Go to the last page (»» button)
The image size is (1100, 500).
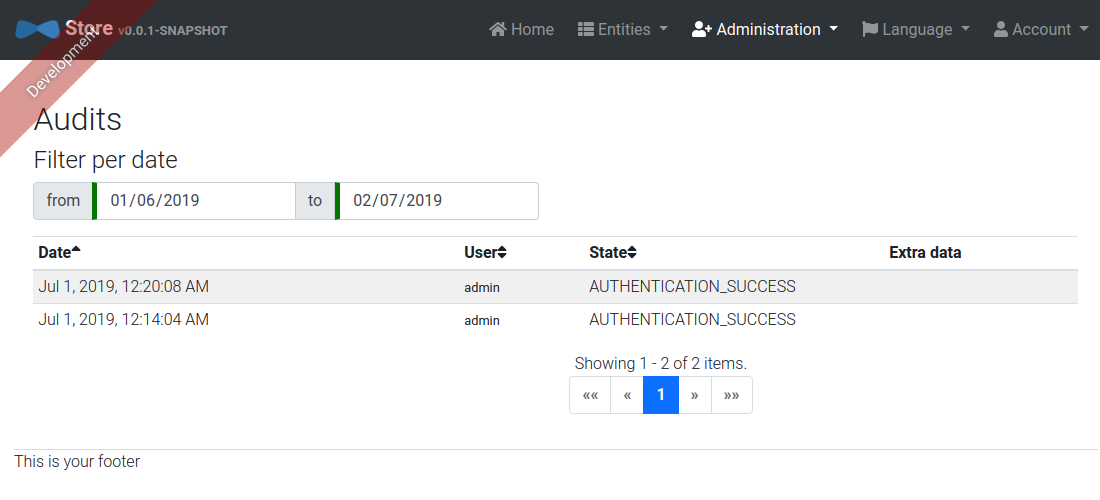[732, 395]
